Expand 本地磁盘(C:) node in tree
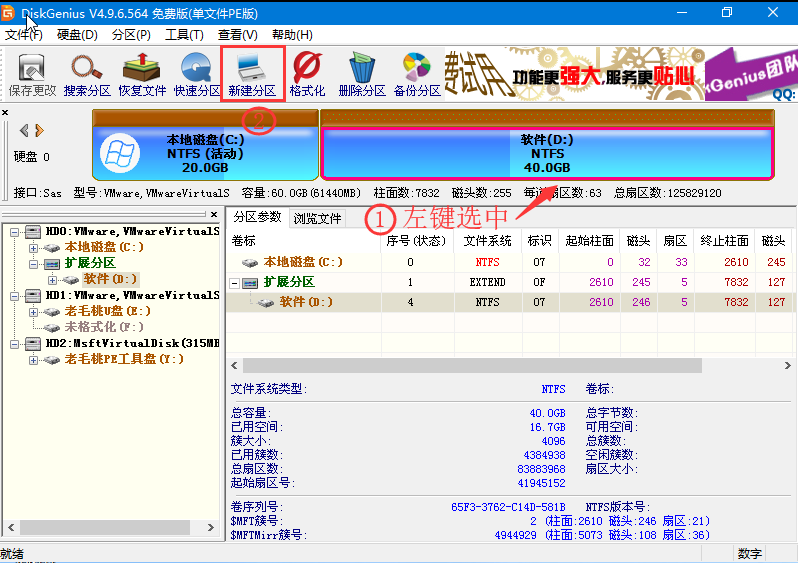Viewport: 798px width, 563px height. coord(33,248)
